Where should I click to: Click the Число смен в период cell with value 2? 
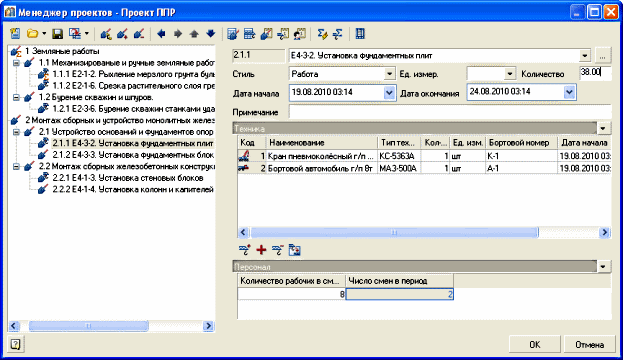(399, 294)
